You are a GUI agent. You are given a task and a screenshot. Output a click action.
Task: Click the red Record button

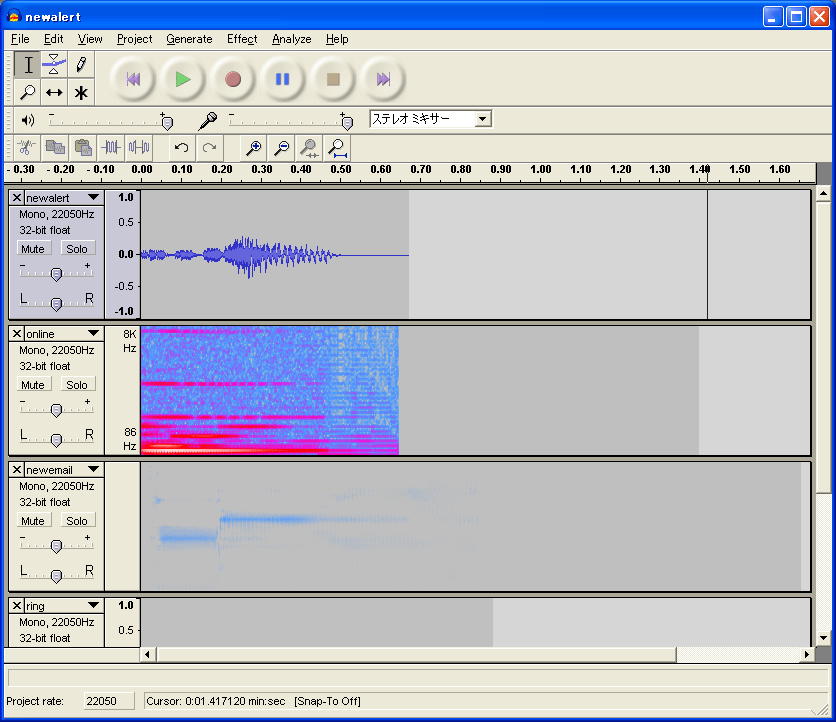[x=233, y=79]
